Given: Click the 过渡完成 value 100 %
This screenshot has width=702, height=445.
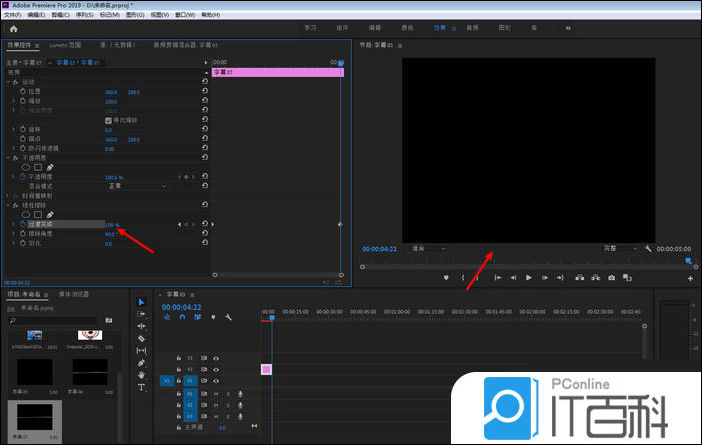Looking at the screenshot, I should (x=112, y=224).
